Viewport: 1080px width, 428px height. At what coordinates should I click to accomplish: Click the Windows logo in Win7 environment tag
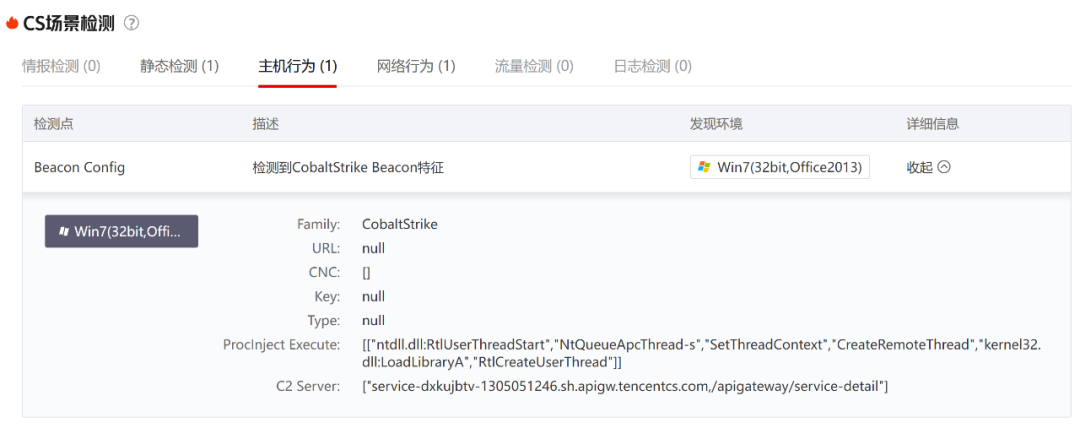pyautogui.click(x=704, y=167)
